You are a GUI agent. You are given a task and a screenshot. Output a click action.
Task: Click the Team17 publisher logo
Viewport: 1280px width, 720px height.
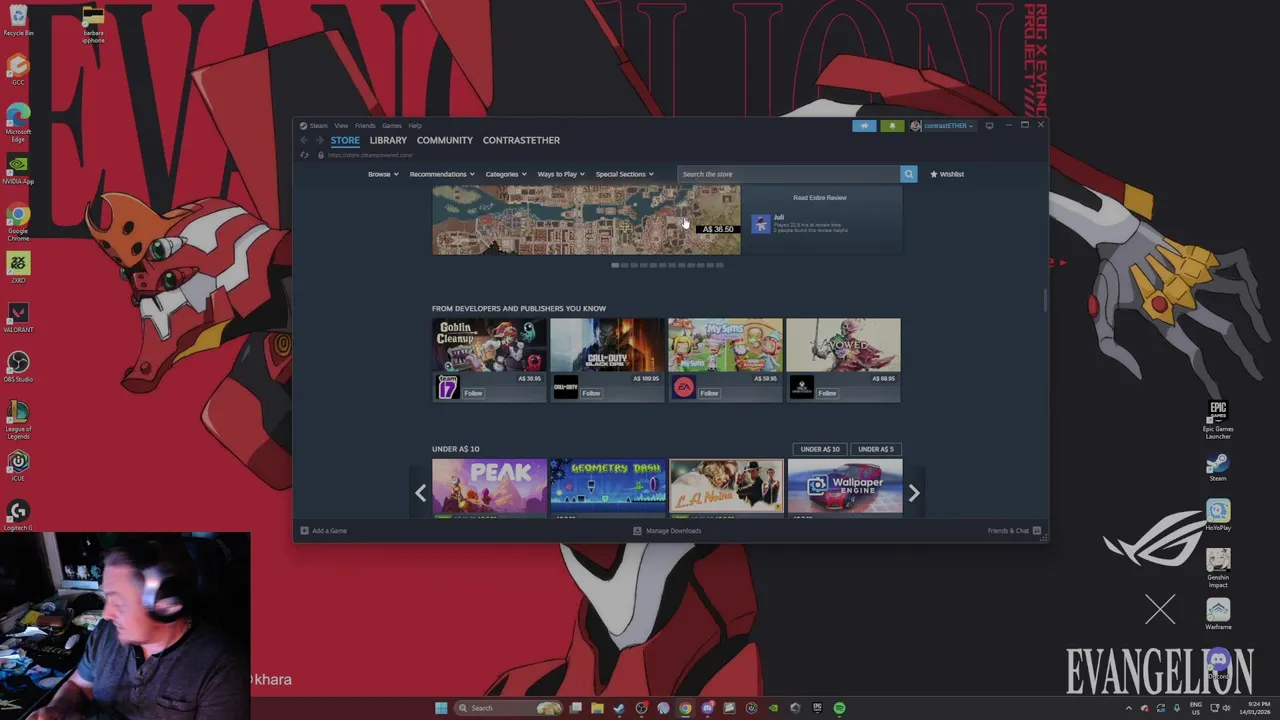(448, 388)
